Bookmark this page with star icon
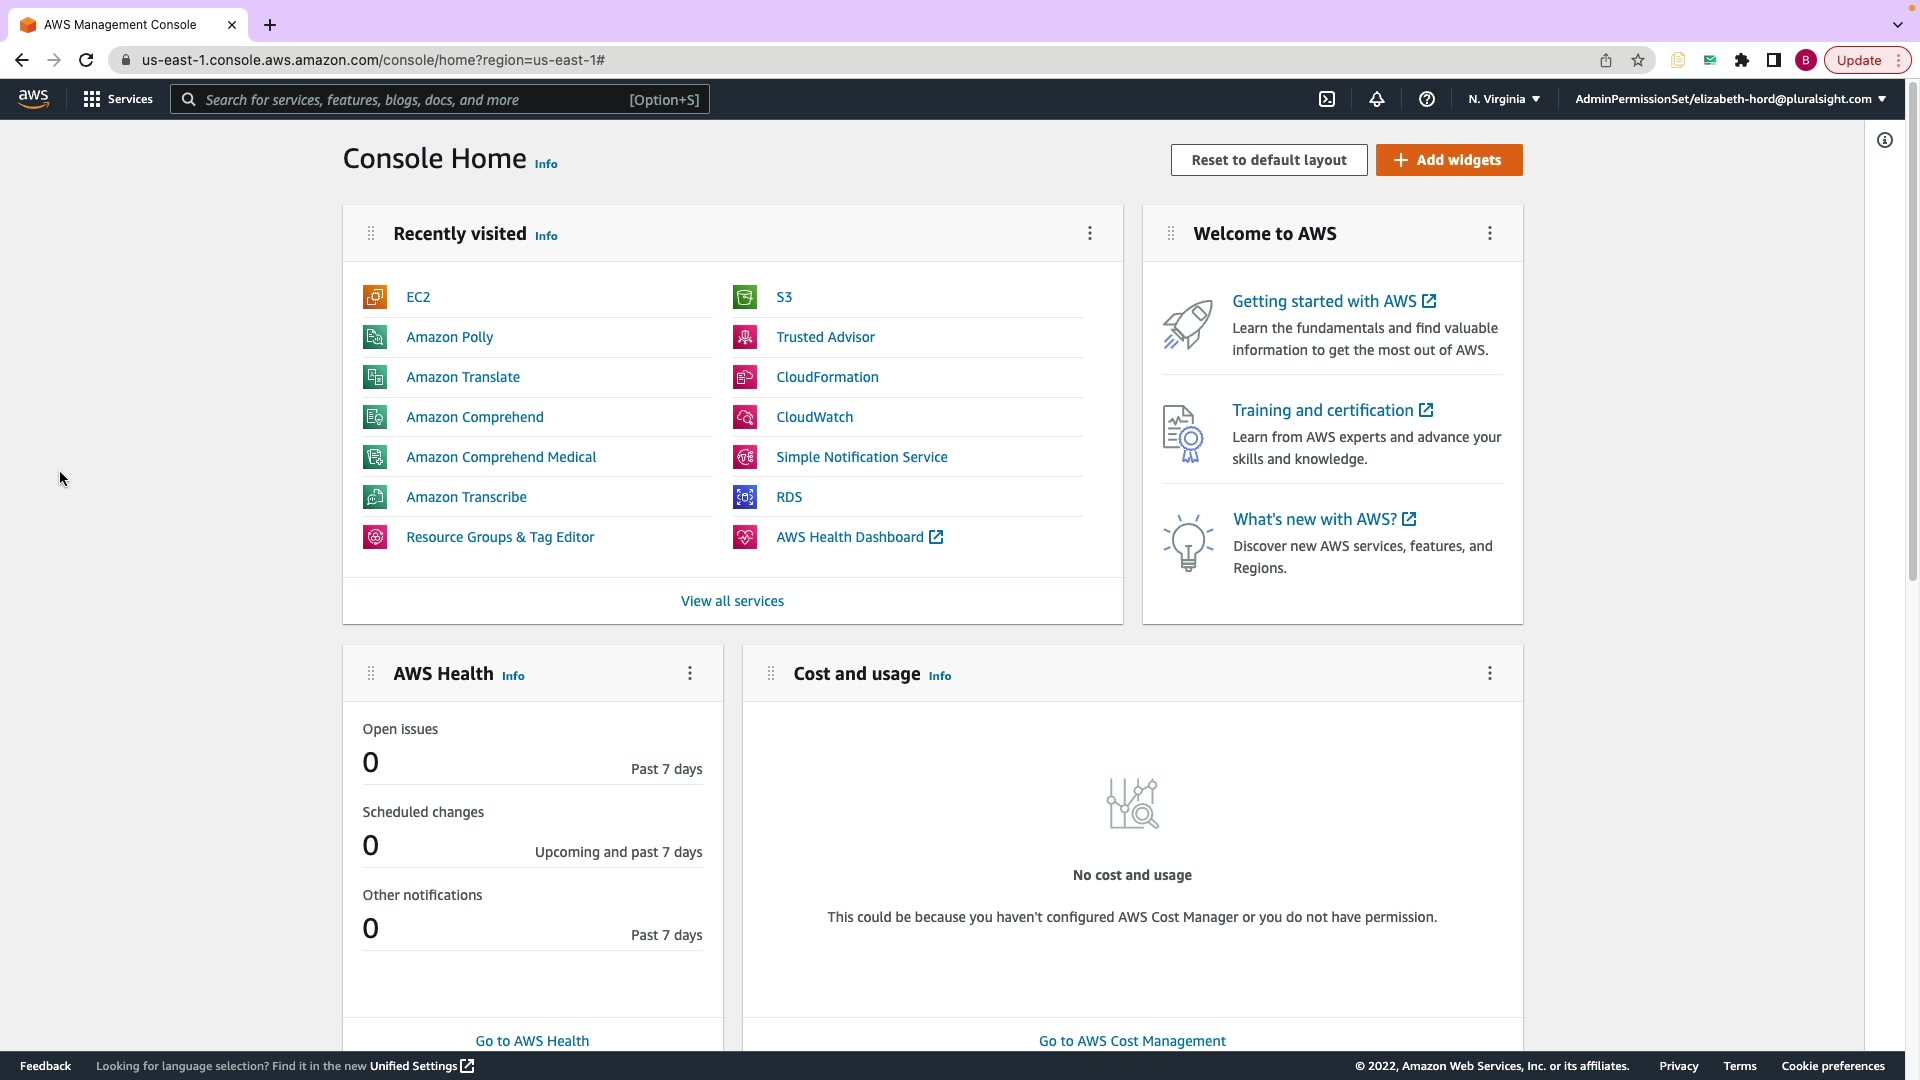This screenshot has height=1080, width=1920. point(1638,60)
